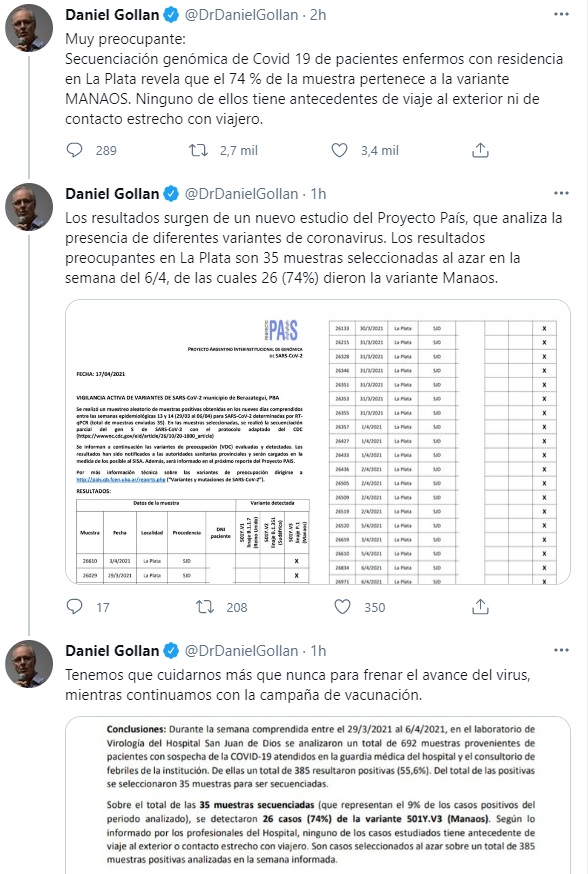This screenshot has height=874, width=588.
Task: View the Proyecto PAIS report image on the left
Action: click(x=192, y=442)
